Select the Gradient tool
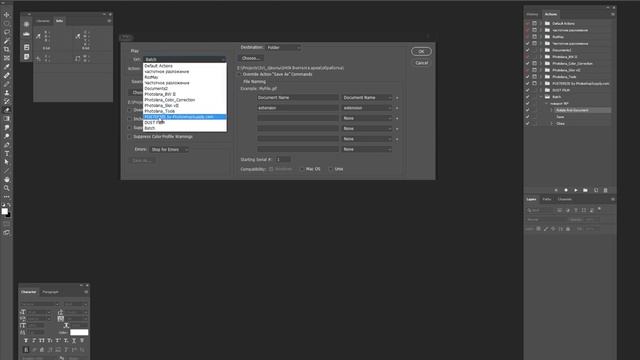Image resolution: width=640 pixels, height=360 pixels. (7, 119)
